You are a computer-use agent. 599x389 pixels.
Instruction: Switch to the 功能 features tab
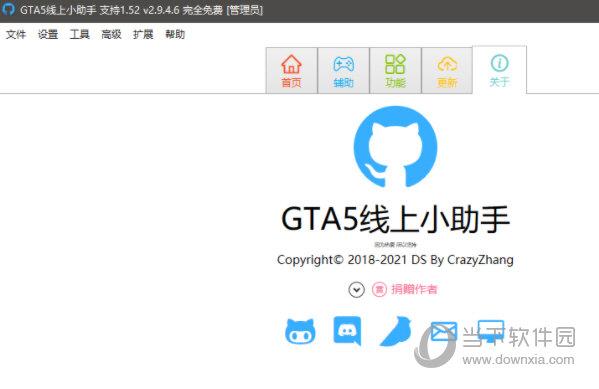395,70
